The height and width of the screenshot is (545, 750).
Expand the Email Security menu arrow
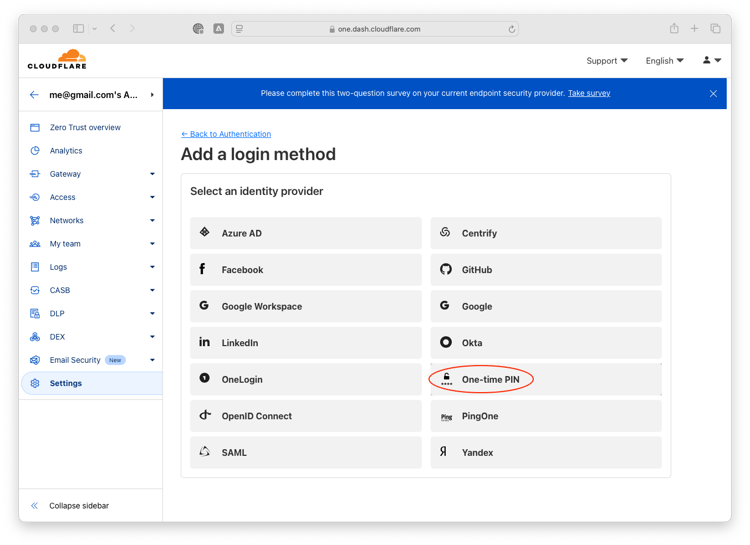pyautogui.click(x=152, y=360)
